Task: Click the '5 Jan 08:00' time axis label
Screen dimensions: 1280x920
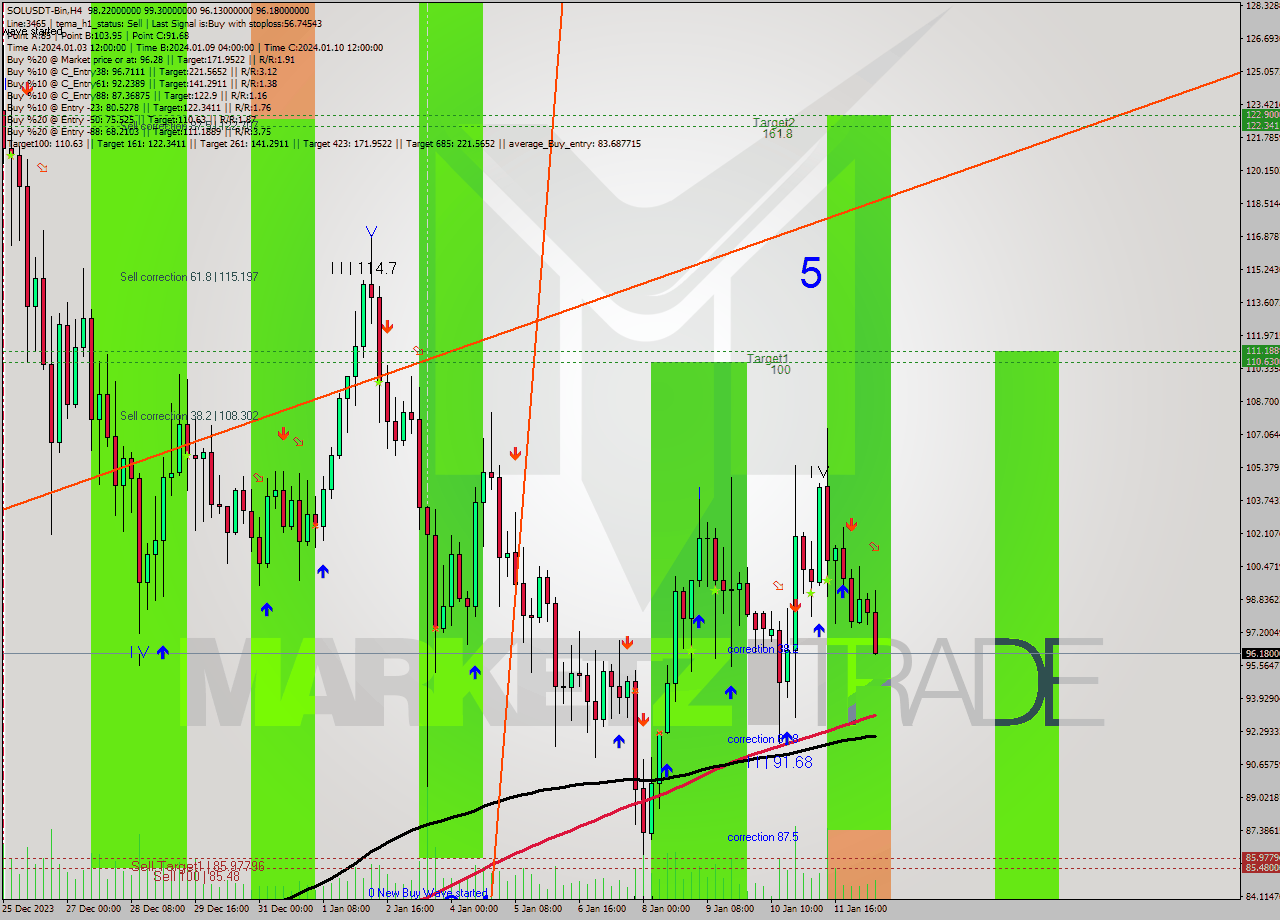Action: 538,909
